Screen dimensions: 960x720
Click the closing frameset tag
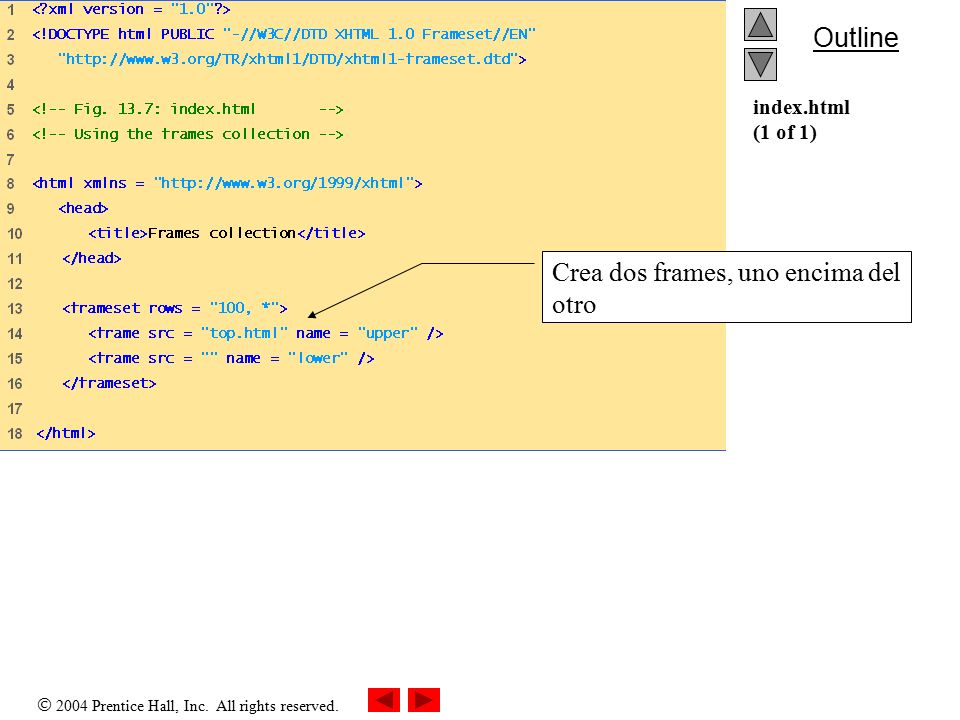tap(109, 383)
